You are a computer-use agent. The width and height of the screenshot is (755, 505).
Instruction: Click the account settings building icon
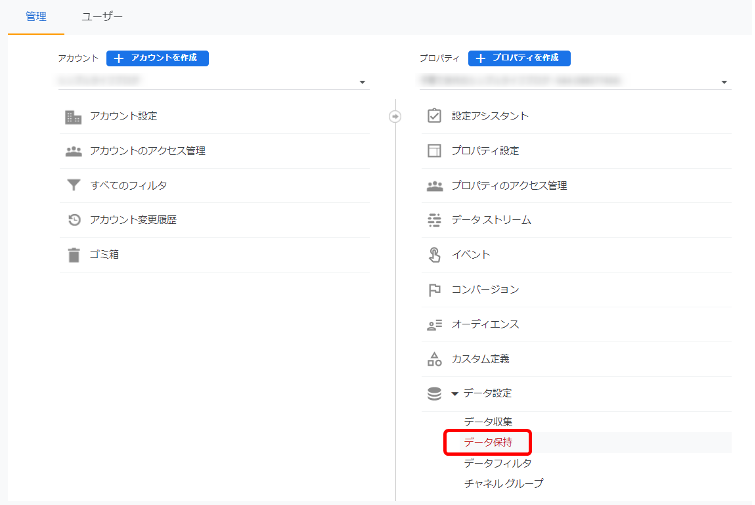pyautogui.click(x=73, y=117)
